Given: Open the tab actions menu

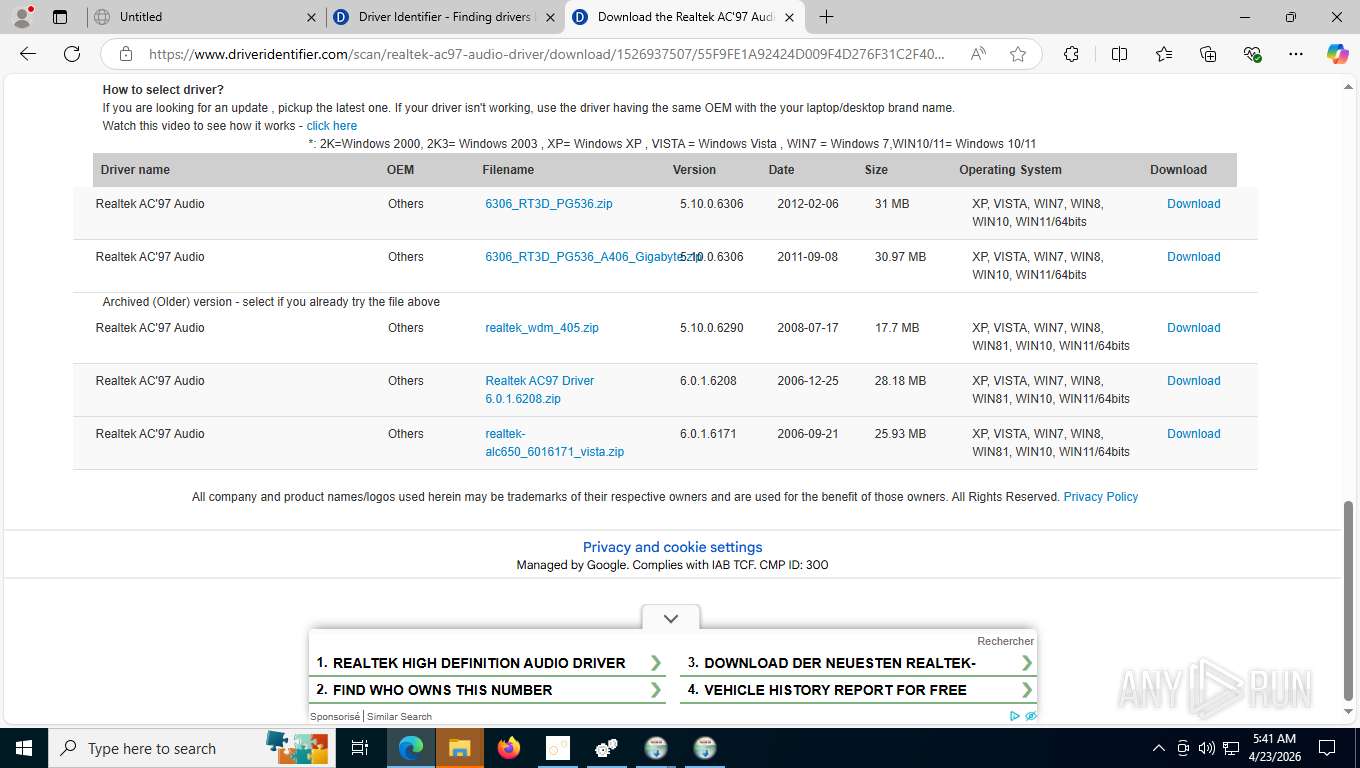Looking at the screenshot, I should click(x=60, y=16).
